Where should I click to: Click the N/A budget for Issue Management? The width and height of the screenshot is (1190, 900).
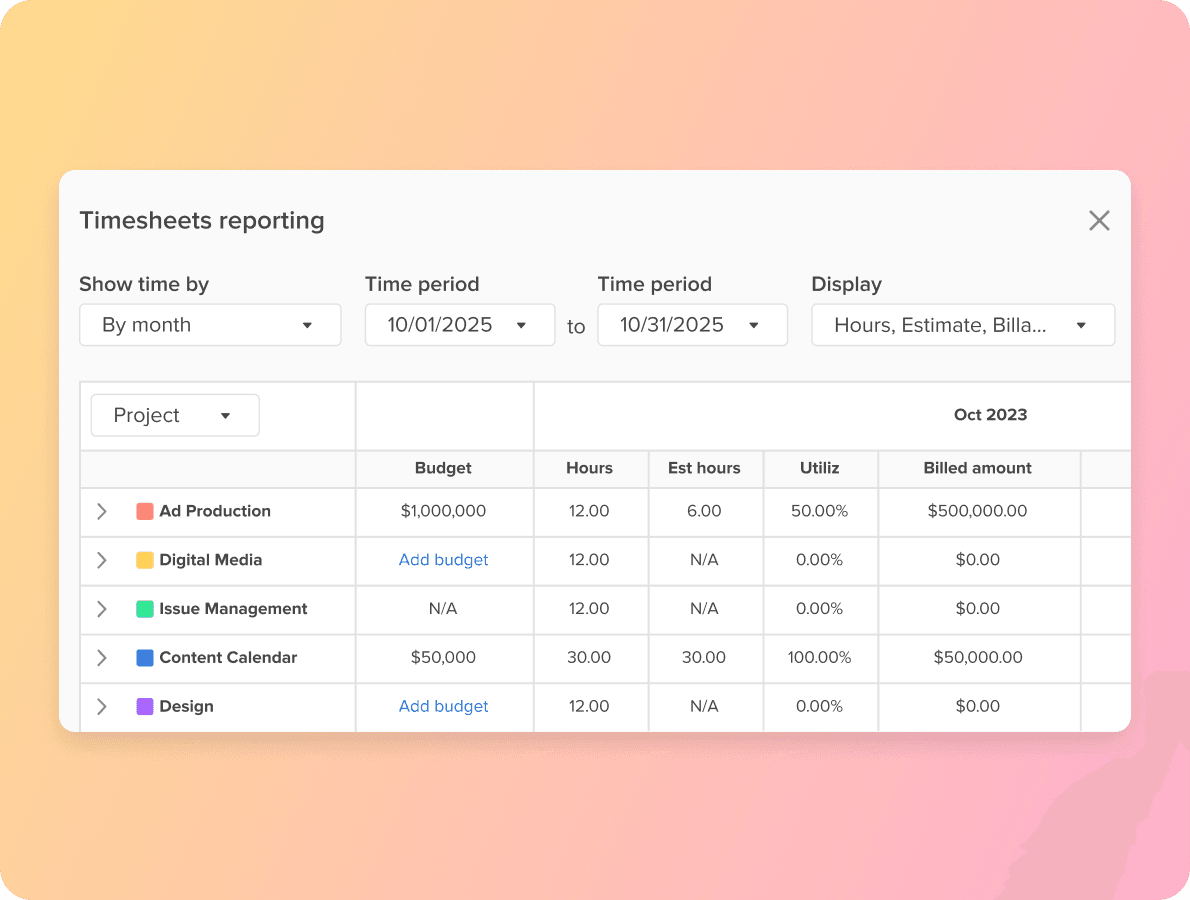pos(443,609)
